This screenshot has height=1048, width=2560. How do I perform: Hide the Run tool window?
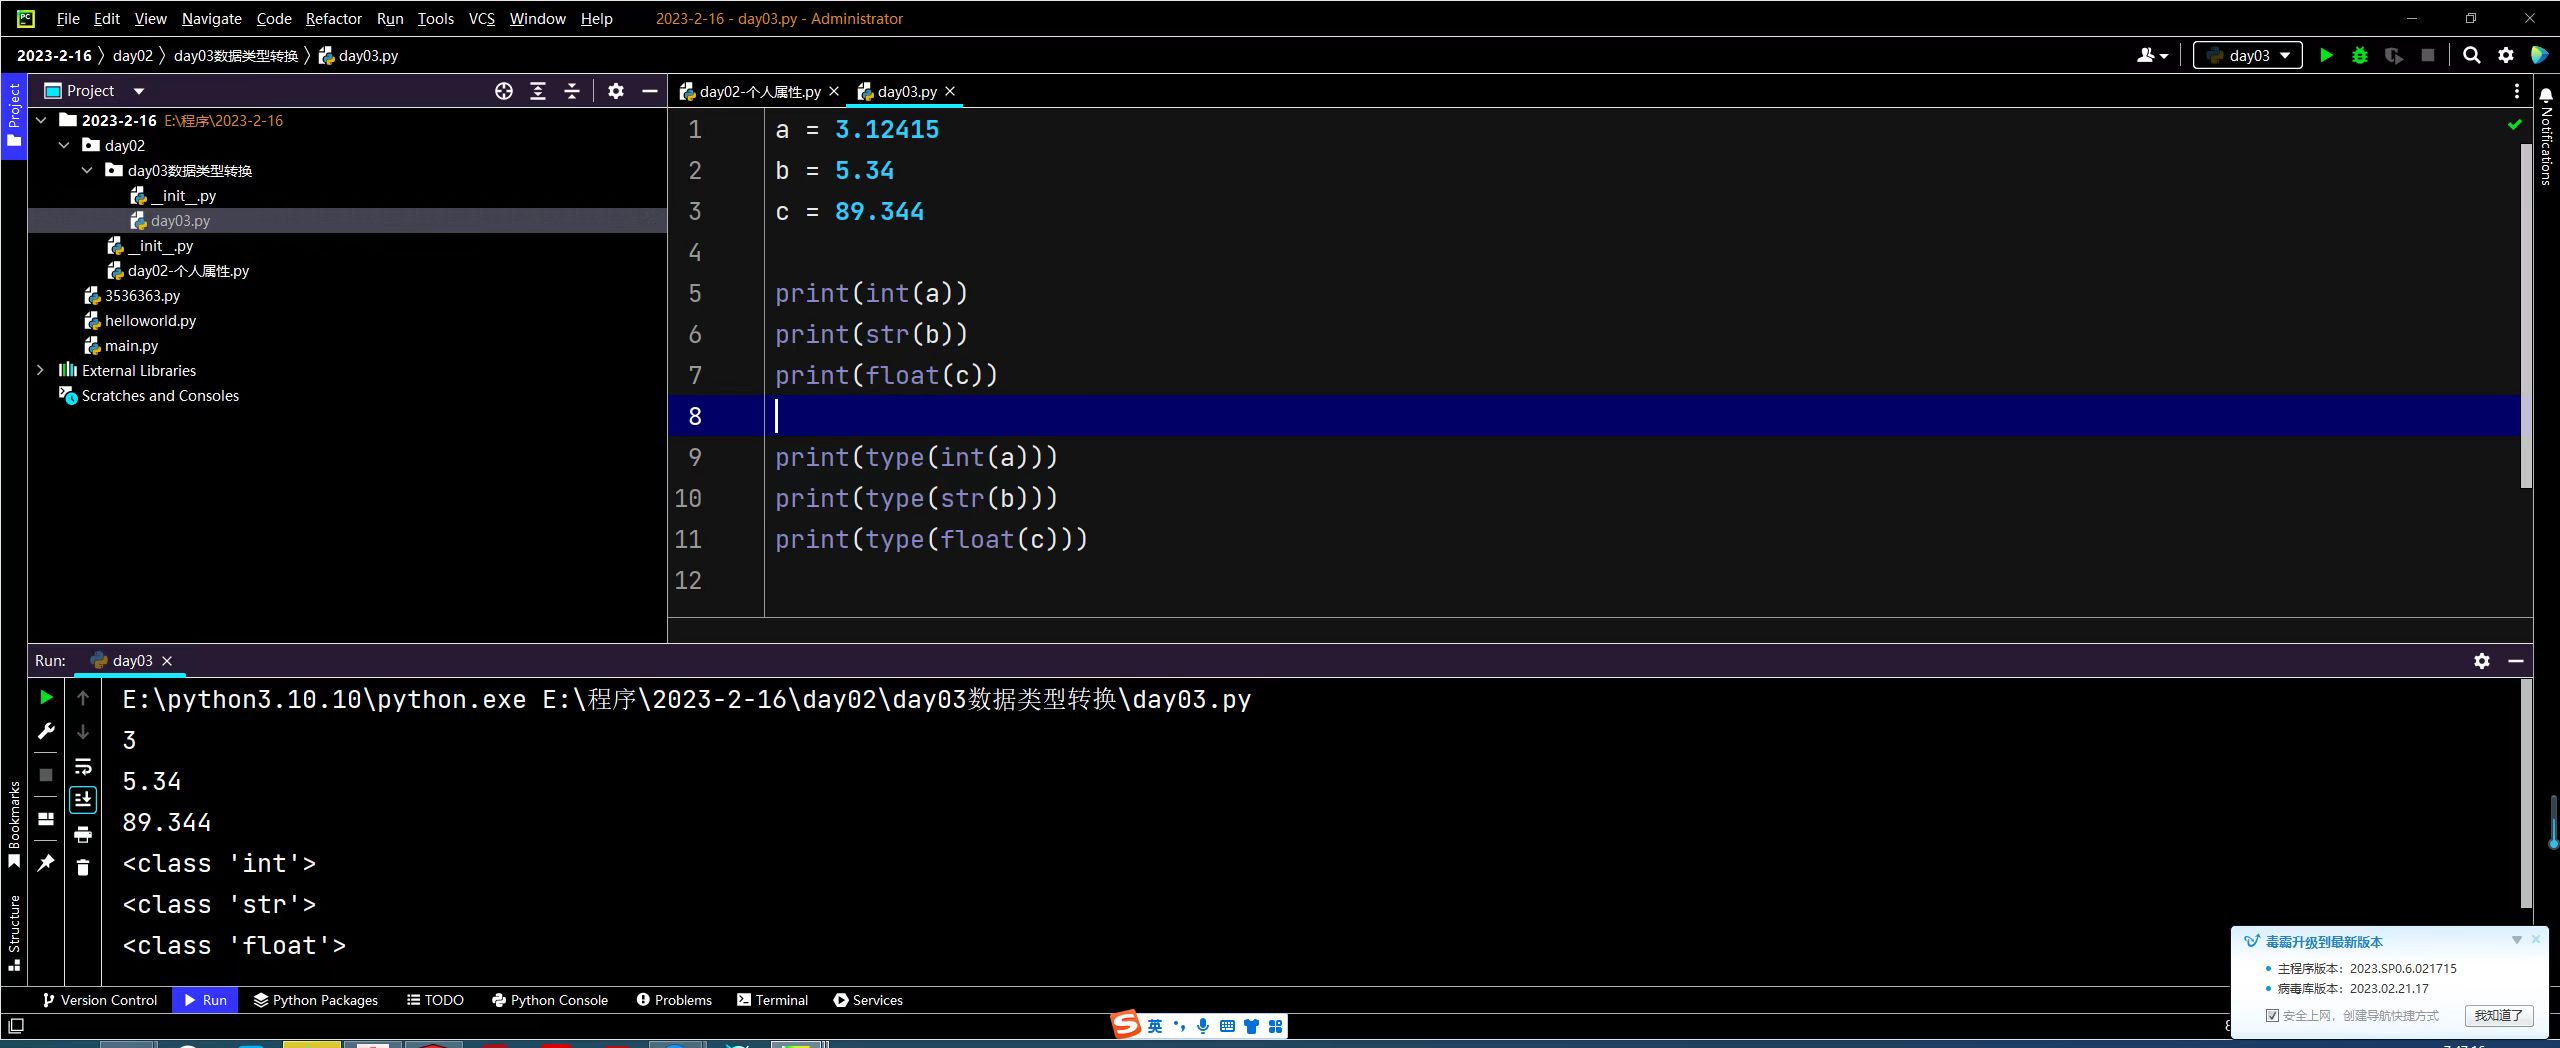click(2516, 661)
